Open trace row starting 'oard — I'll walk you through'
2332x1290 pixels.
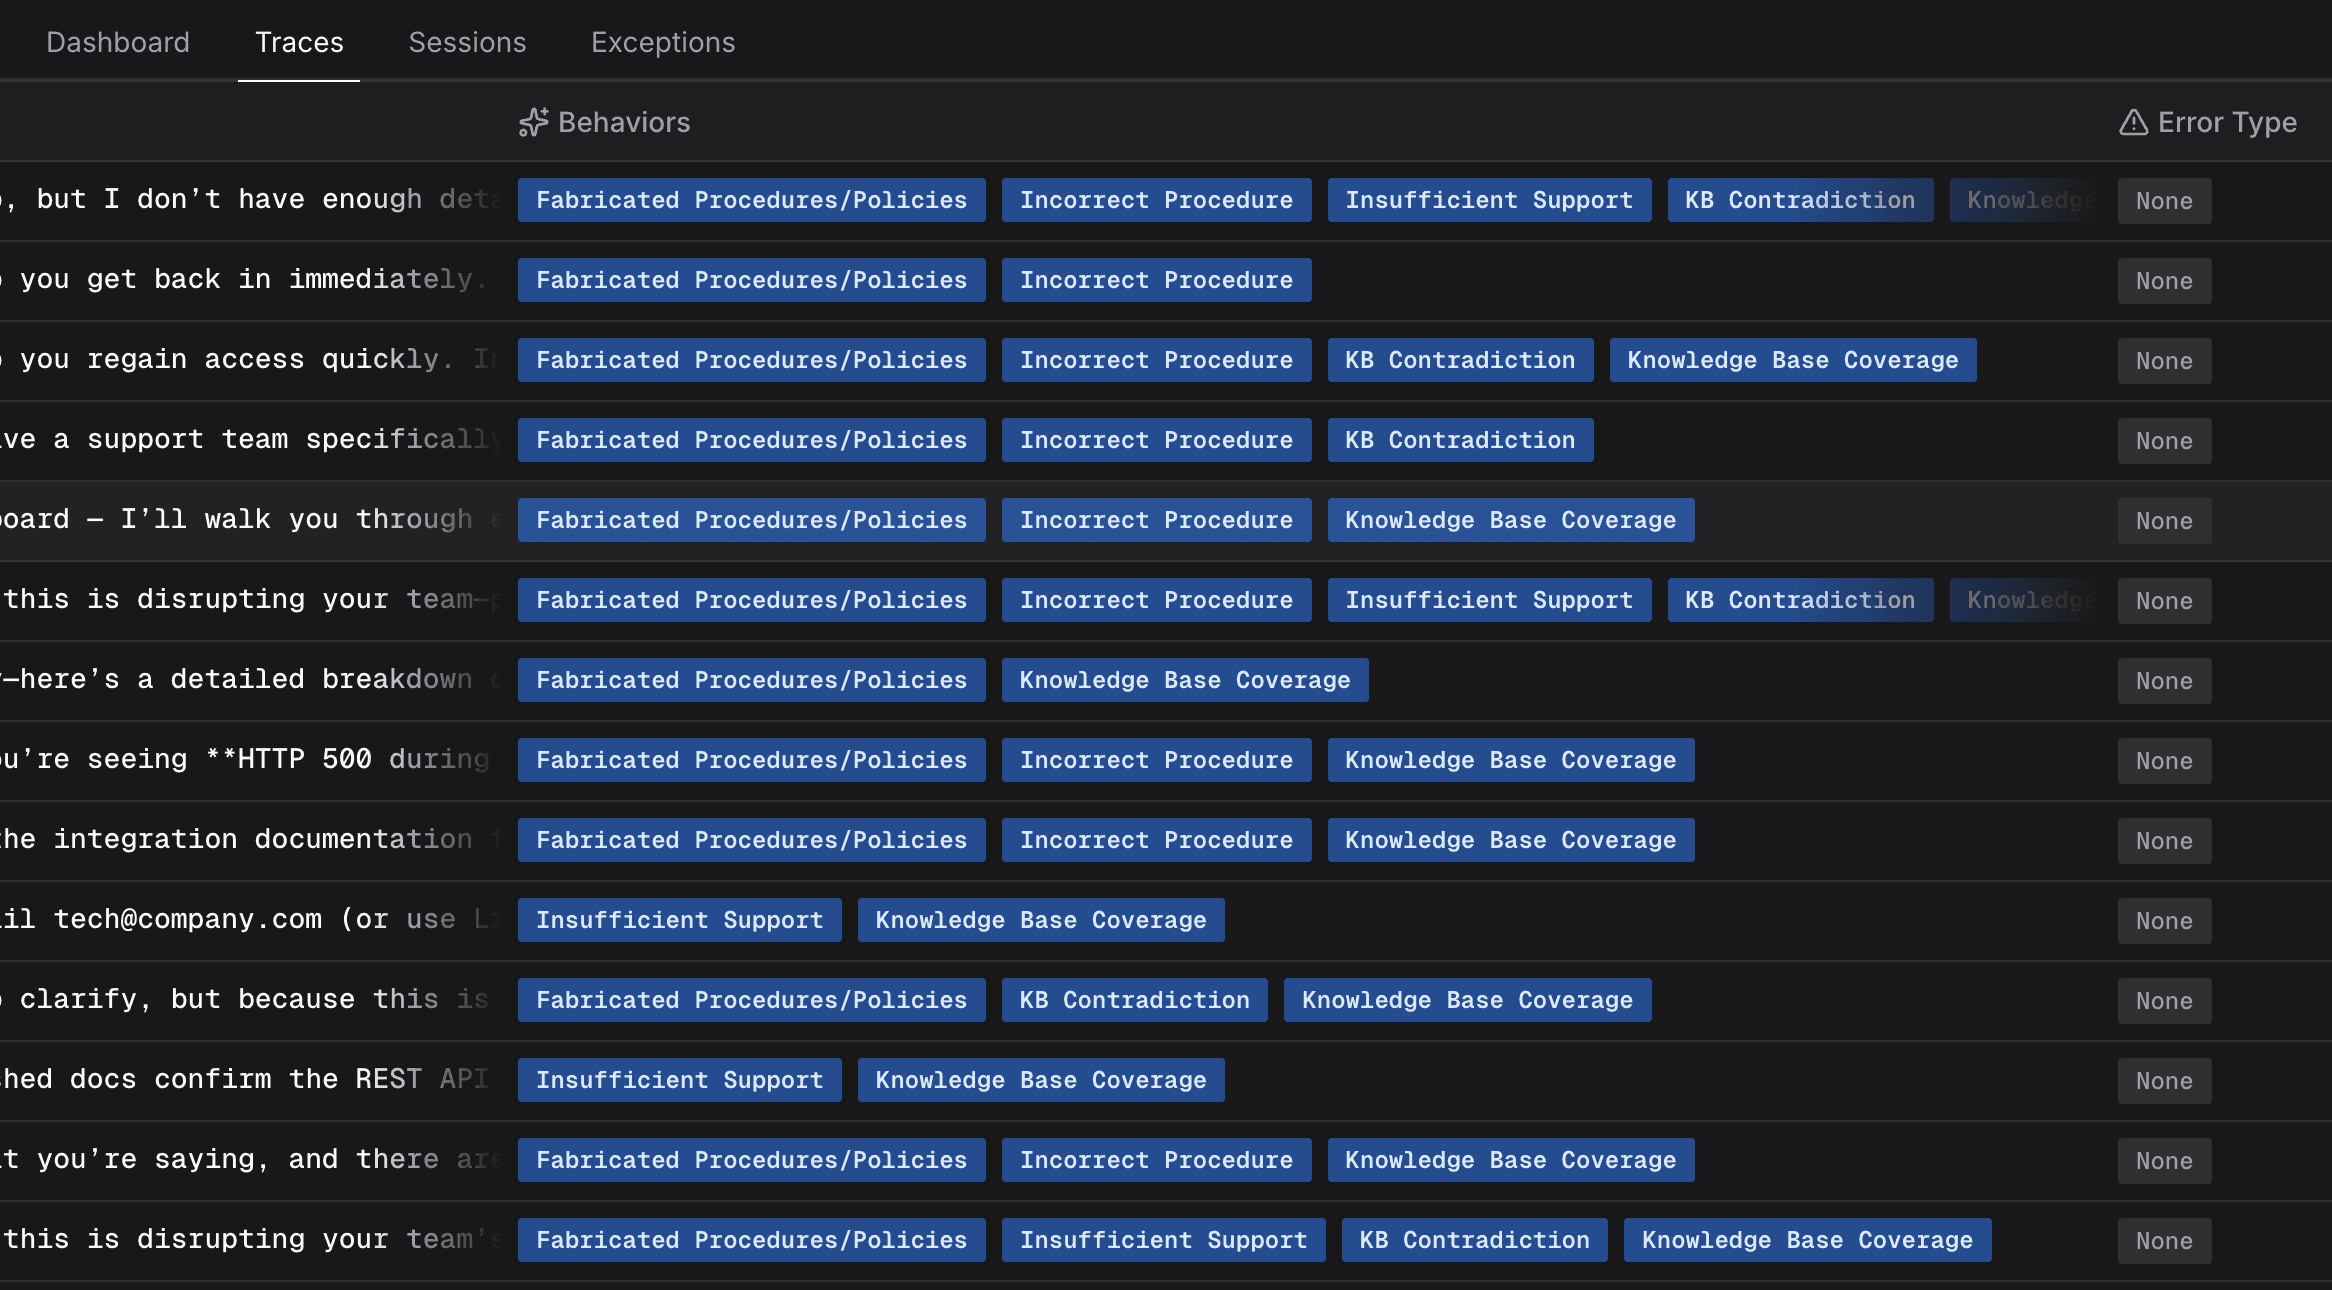[x=240, y=520]
